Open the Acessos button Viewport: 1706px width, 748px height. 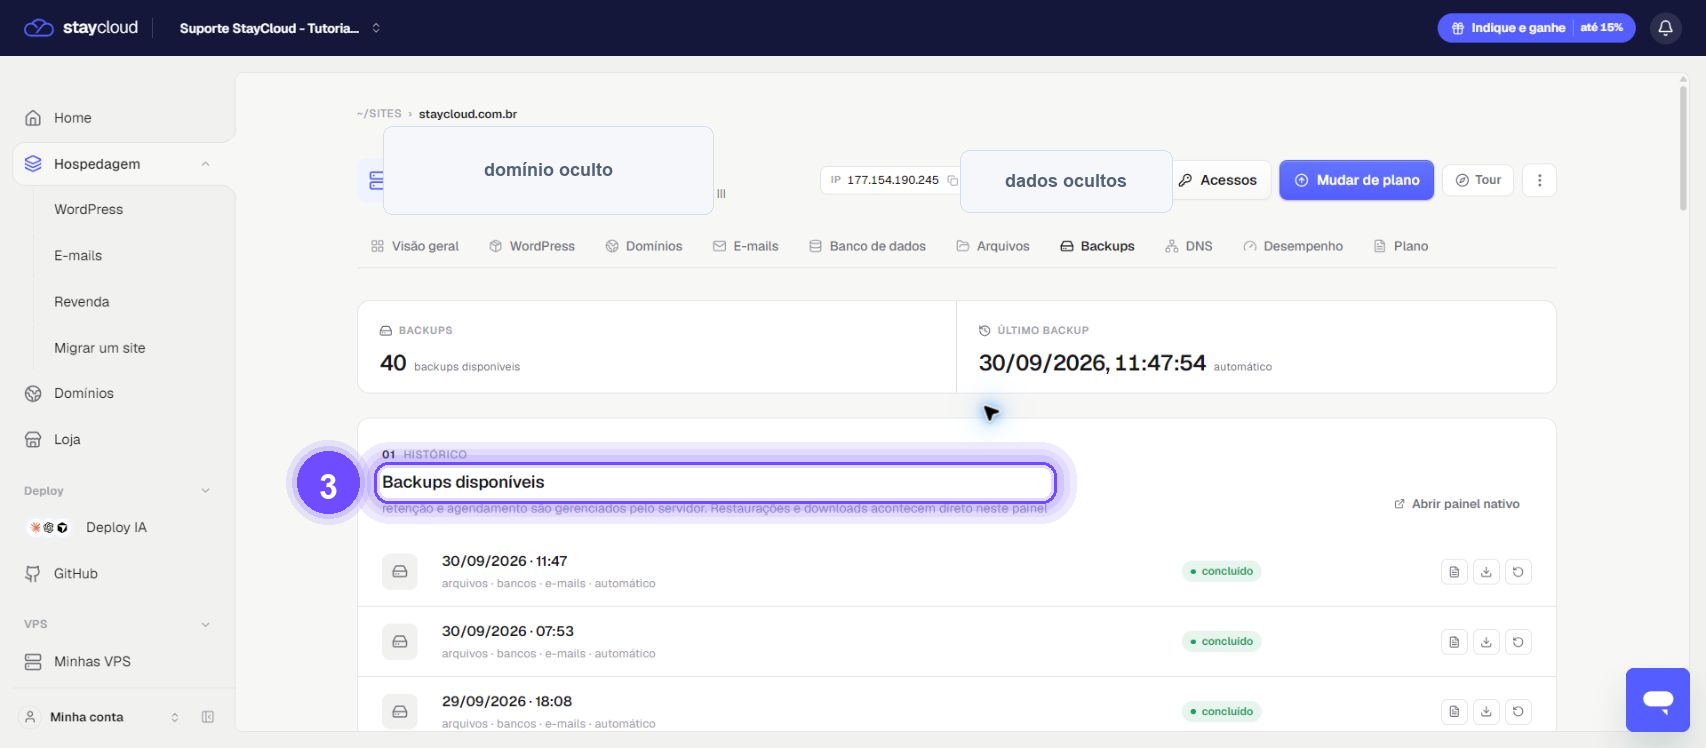pos(1218,180)
